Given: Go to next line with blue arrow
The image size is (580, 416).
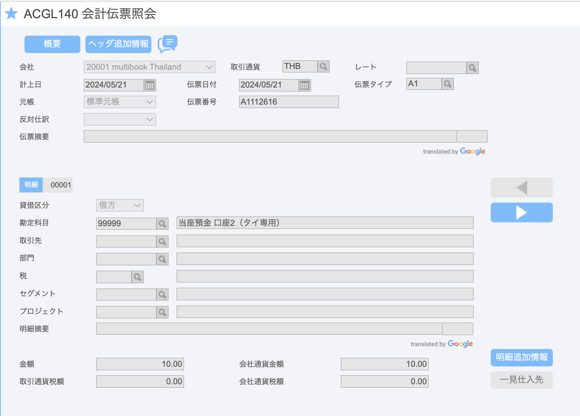Looking at the screenshot, I should [522, 213].
